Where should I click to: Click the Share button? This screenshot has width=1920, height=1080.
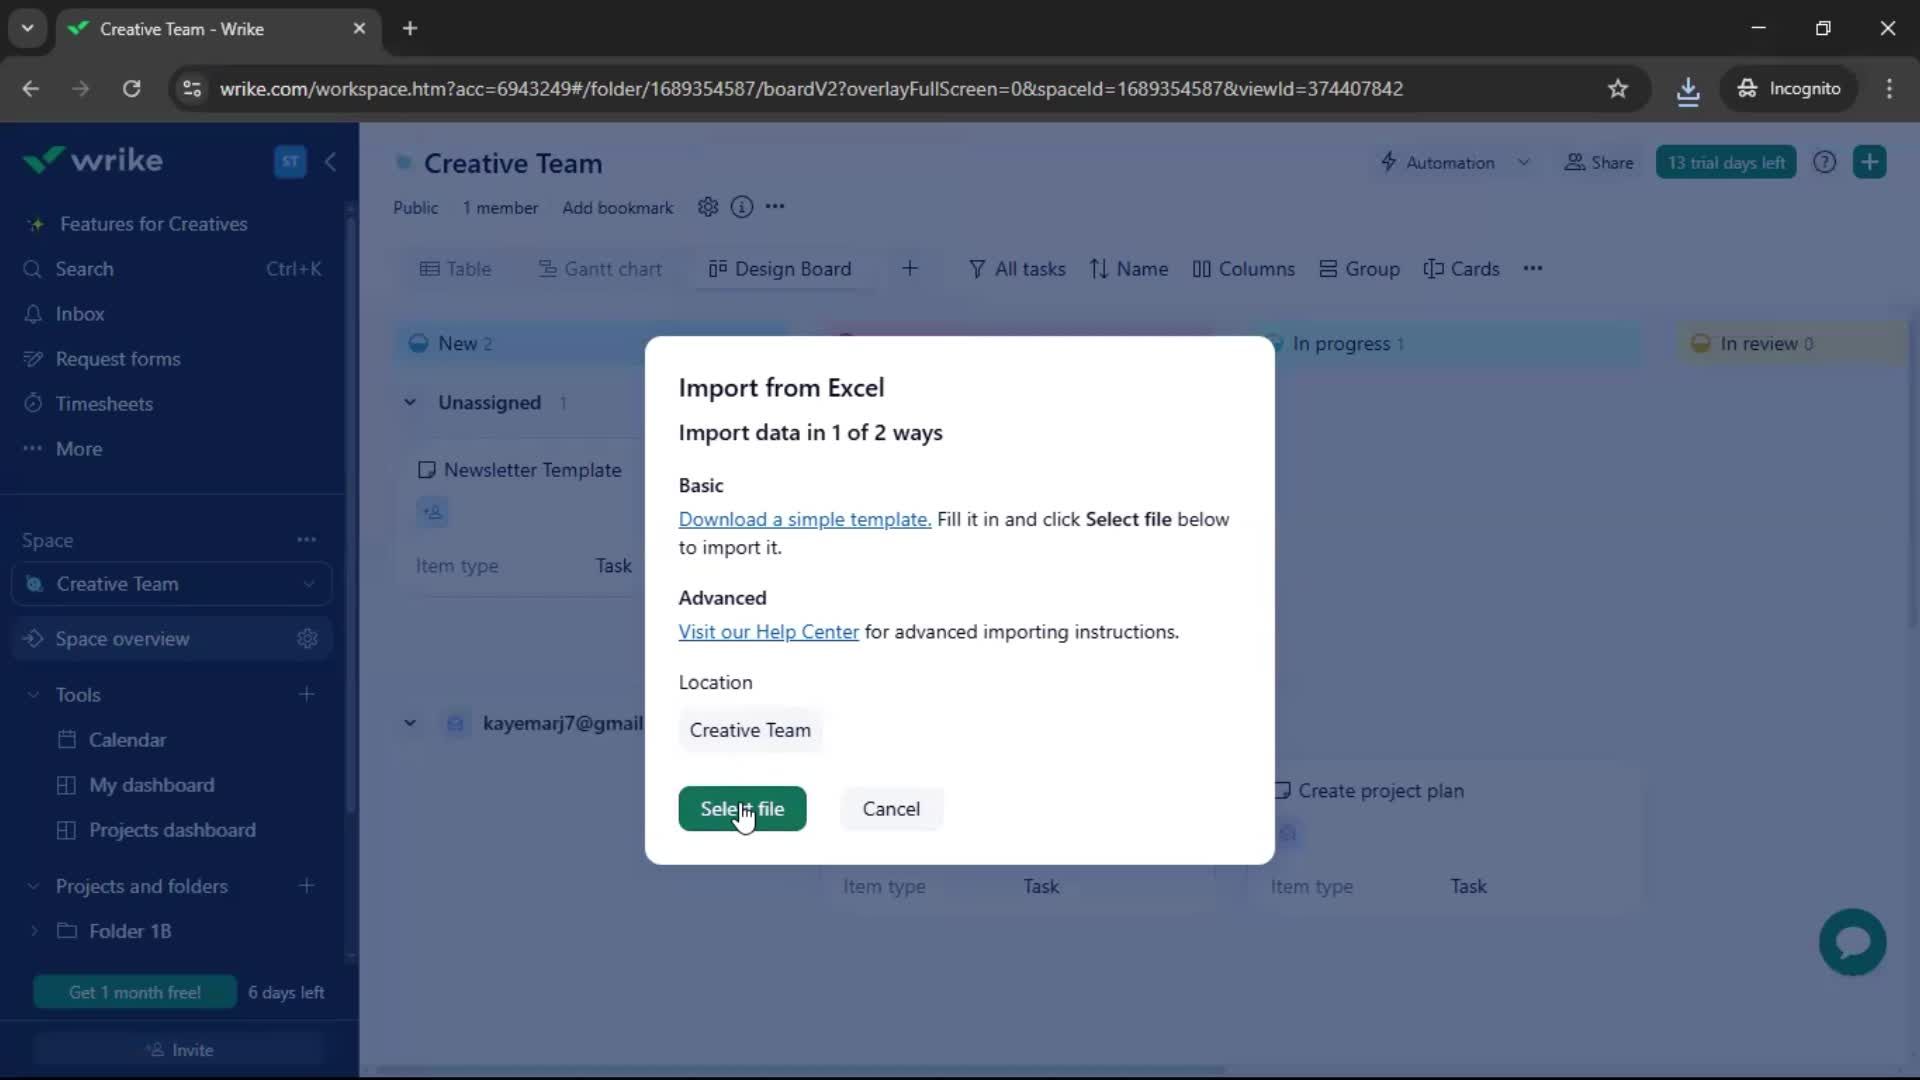click(1599, 162)
